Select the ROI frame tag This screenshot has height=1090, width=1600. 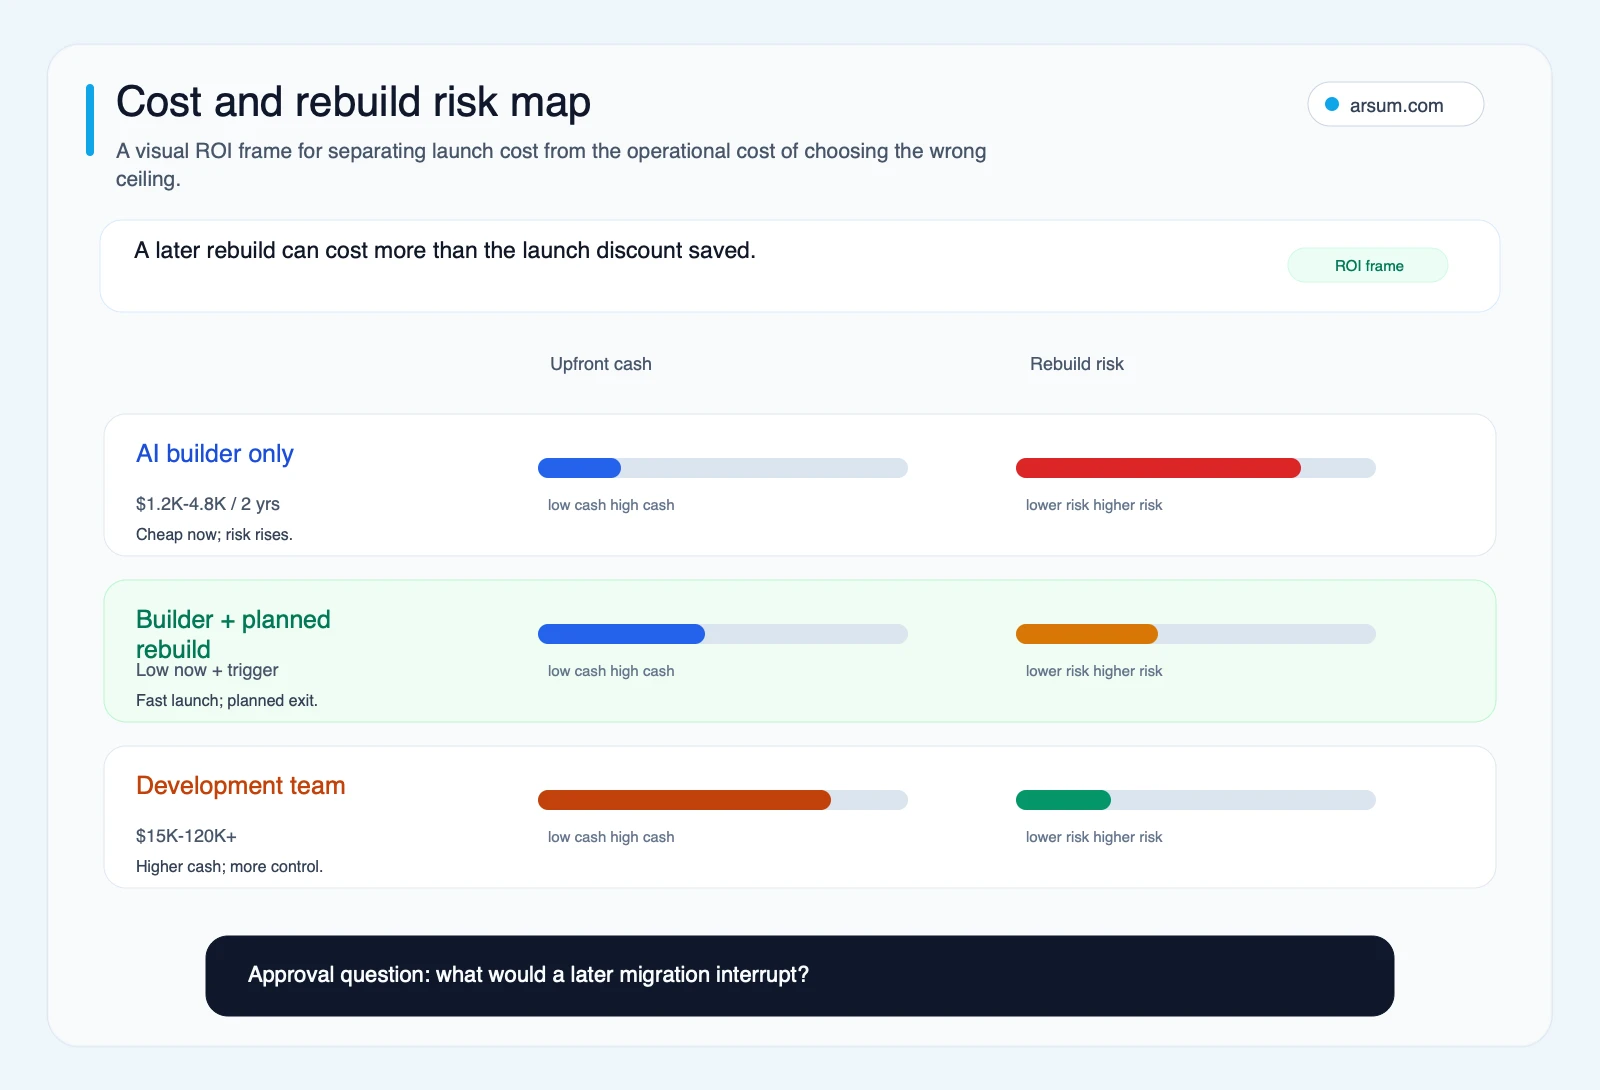[1368, 266]
